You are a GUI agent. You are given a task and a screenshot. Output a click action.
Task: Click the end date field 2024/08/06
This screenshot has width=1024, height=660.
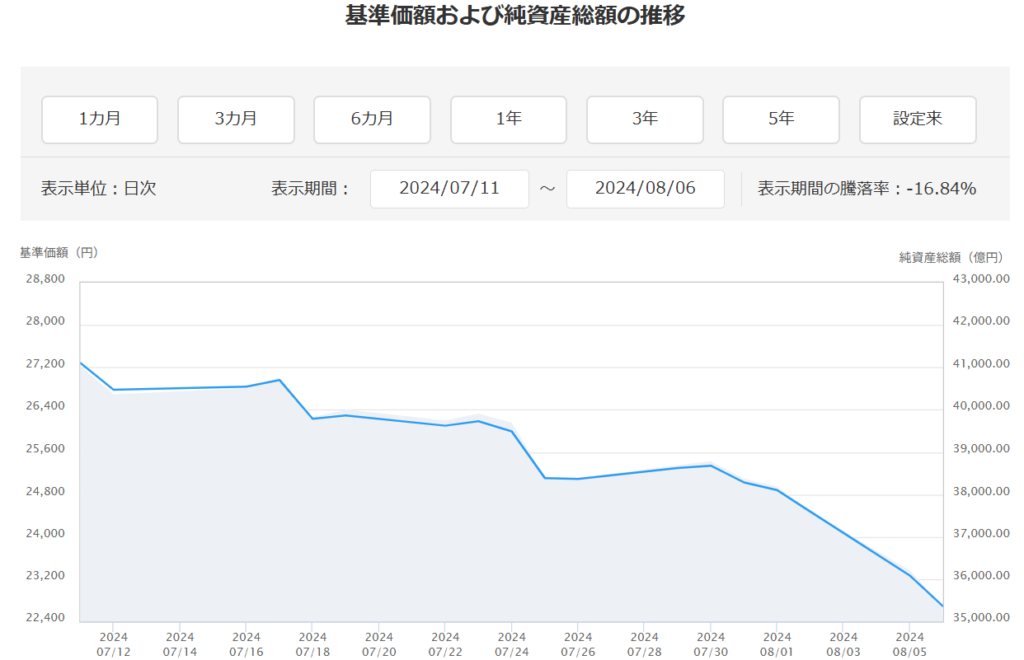(x=645, y=188)
